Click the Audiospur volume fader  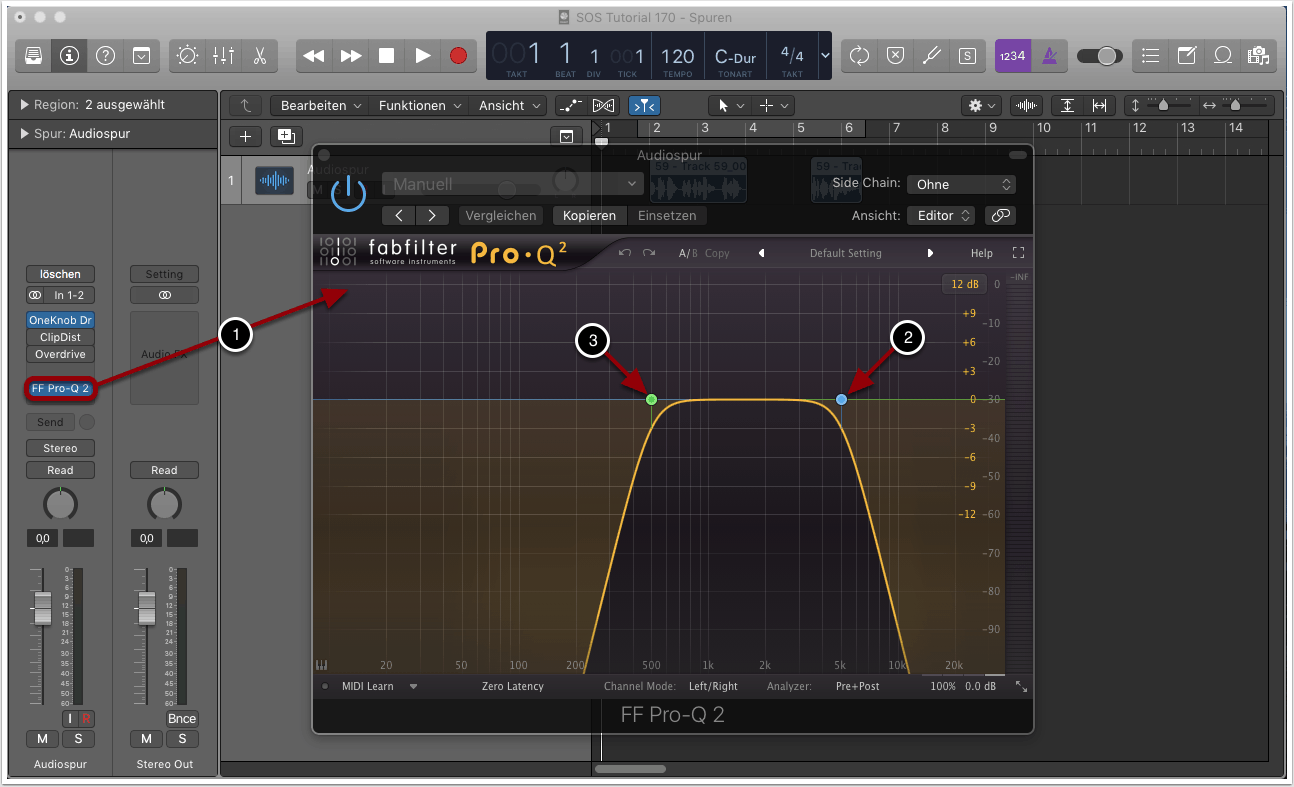[x=42, y=604]
